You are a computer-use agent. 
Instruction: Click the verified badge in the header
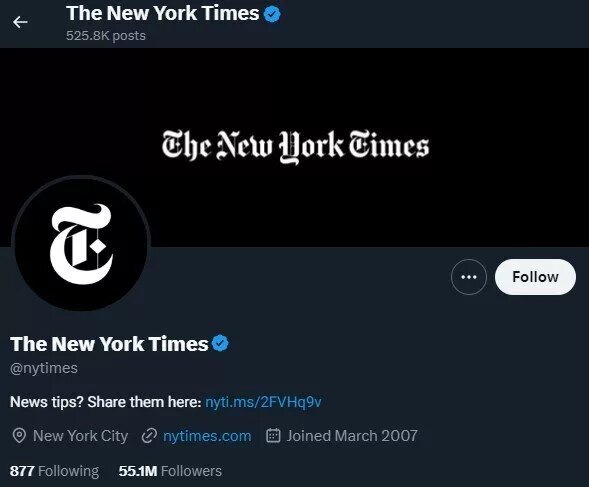coord(272,14)
